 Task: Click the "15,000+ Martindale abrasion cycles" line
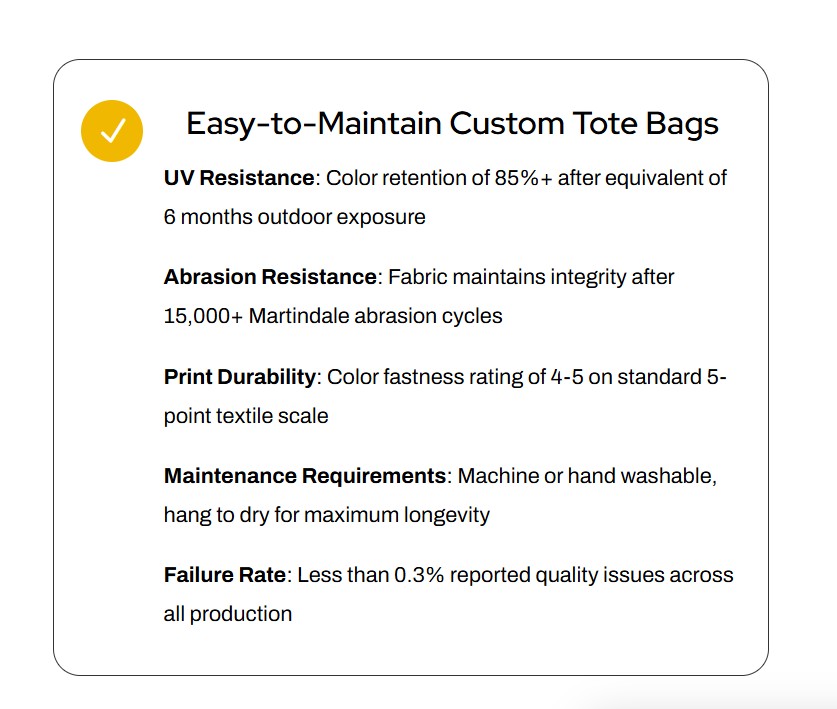(x=333, y=316)
